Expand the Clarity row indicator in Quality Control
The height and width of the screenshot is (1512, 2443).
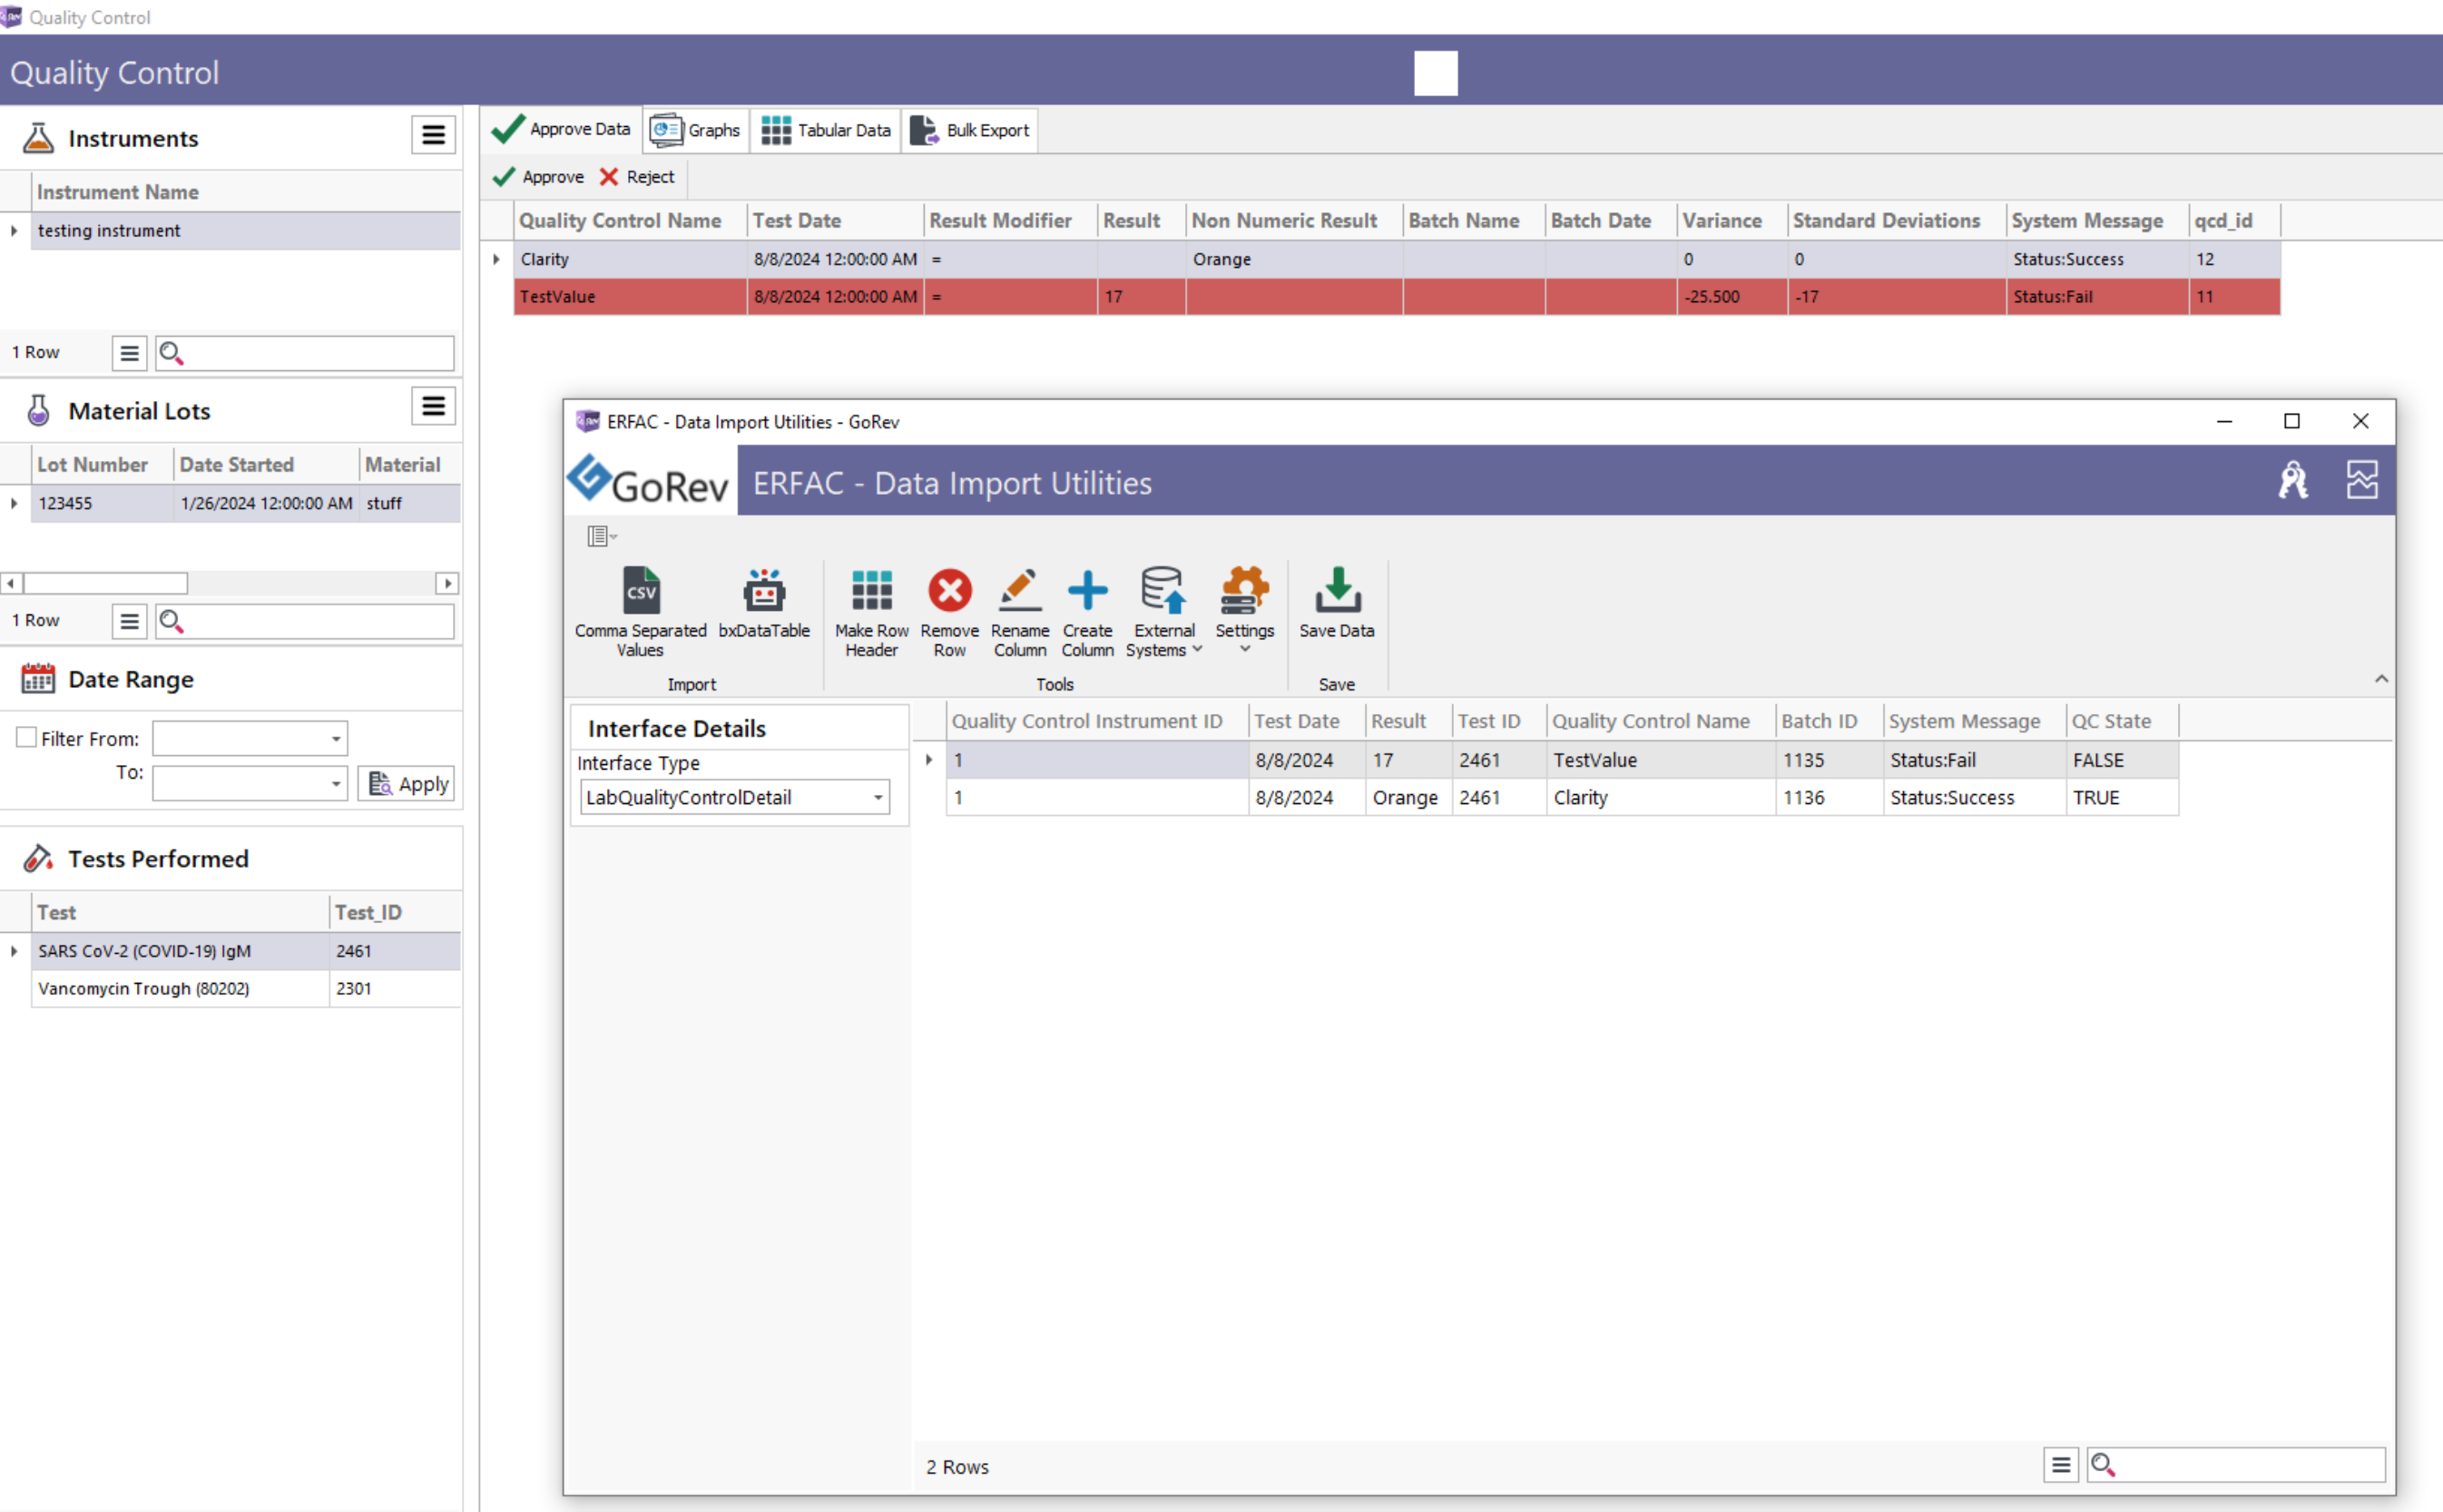(x=496, y=259)
